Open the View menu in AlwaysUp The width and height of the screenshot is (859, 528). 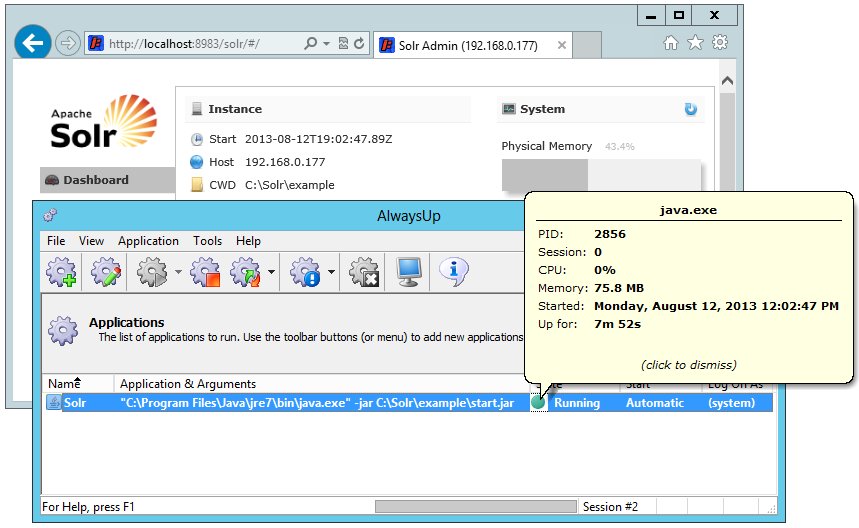pos(91,241)
